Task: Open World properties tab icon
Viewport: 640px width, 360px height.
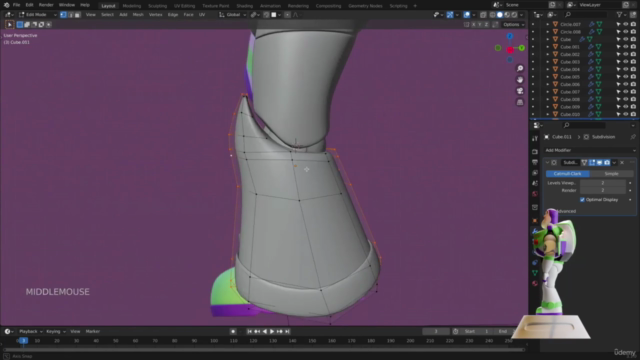Action: pyautogui.click(x=535, y=194)
